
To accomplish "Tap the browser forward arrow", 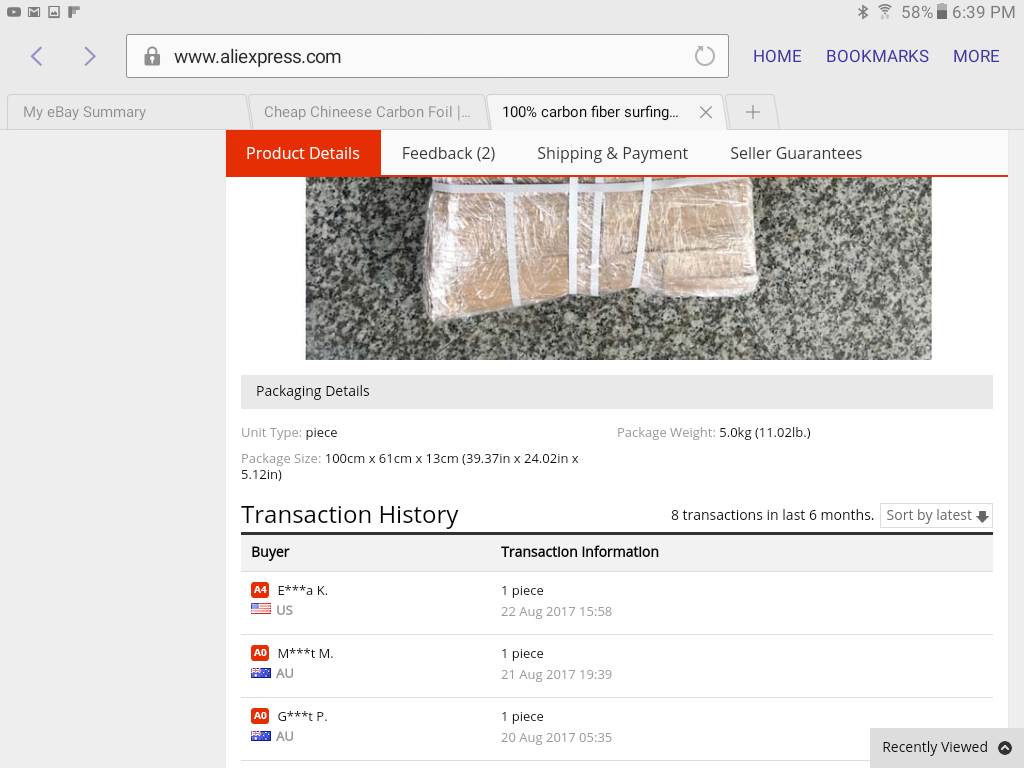I will coord(90,56).
